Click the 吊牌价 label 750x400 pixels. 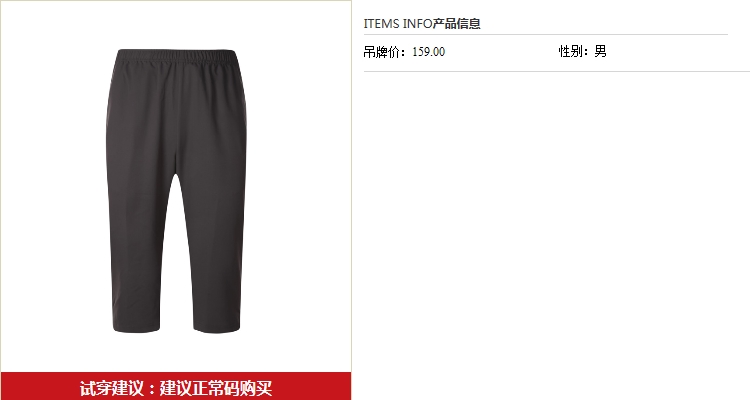pos(381,52)
